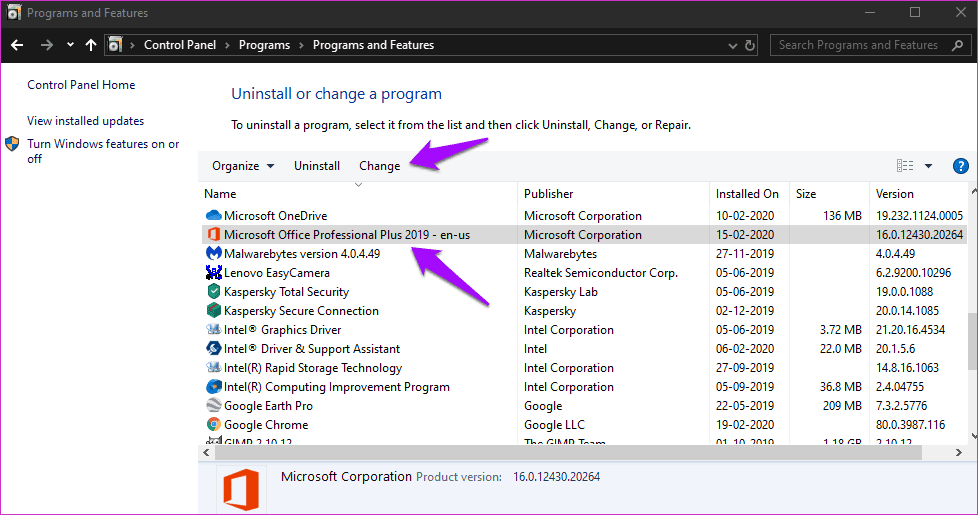Click the Google Chrome icon in list

(213, 425)
